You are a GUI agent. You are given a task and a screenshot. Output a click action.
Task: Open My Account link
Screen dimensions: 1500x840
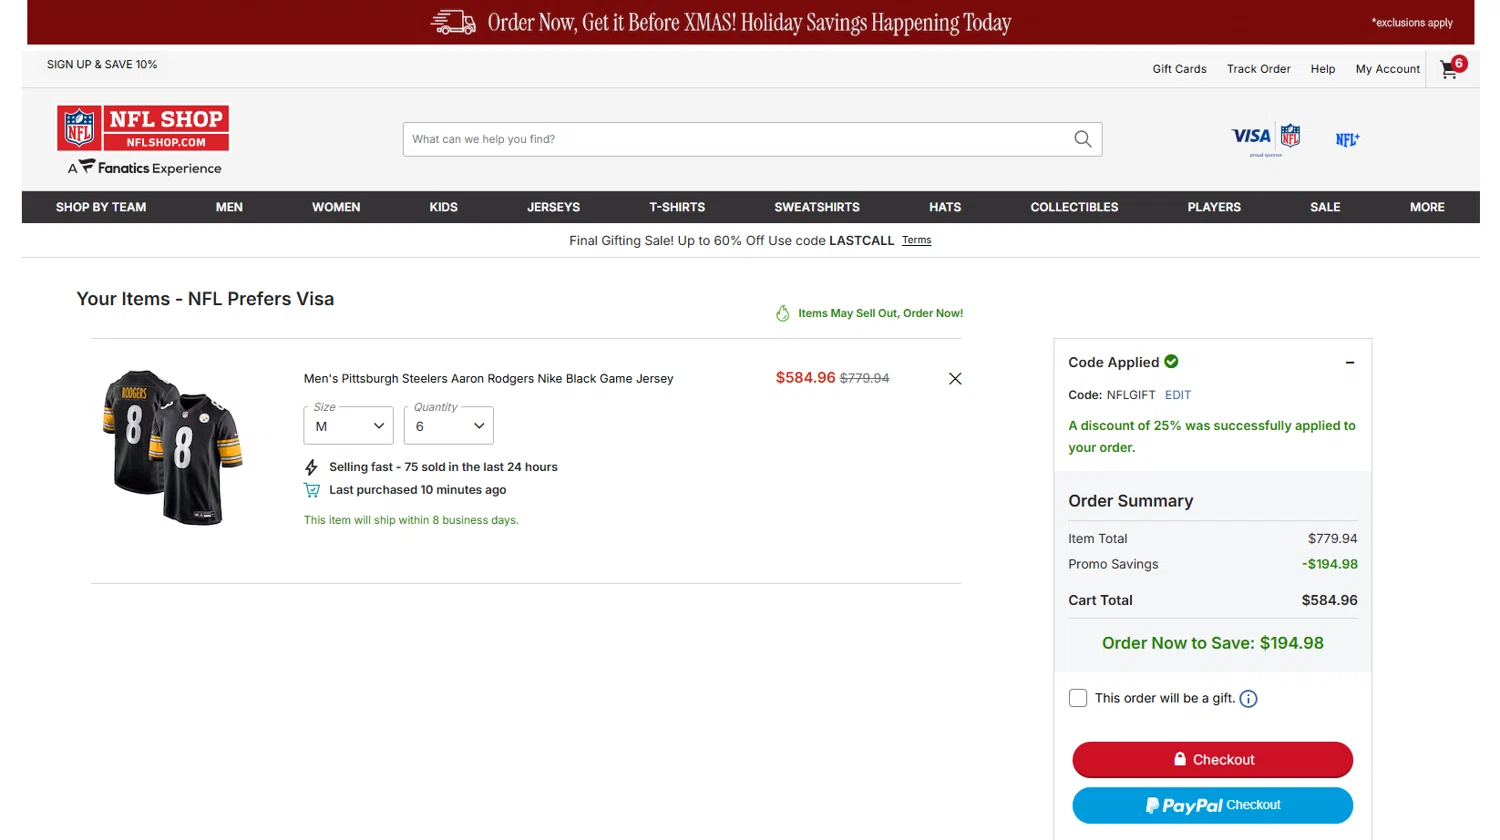pyautogui.click(x=1387, y=69)
